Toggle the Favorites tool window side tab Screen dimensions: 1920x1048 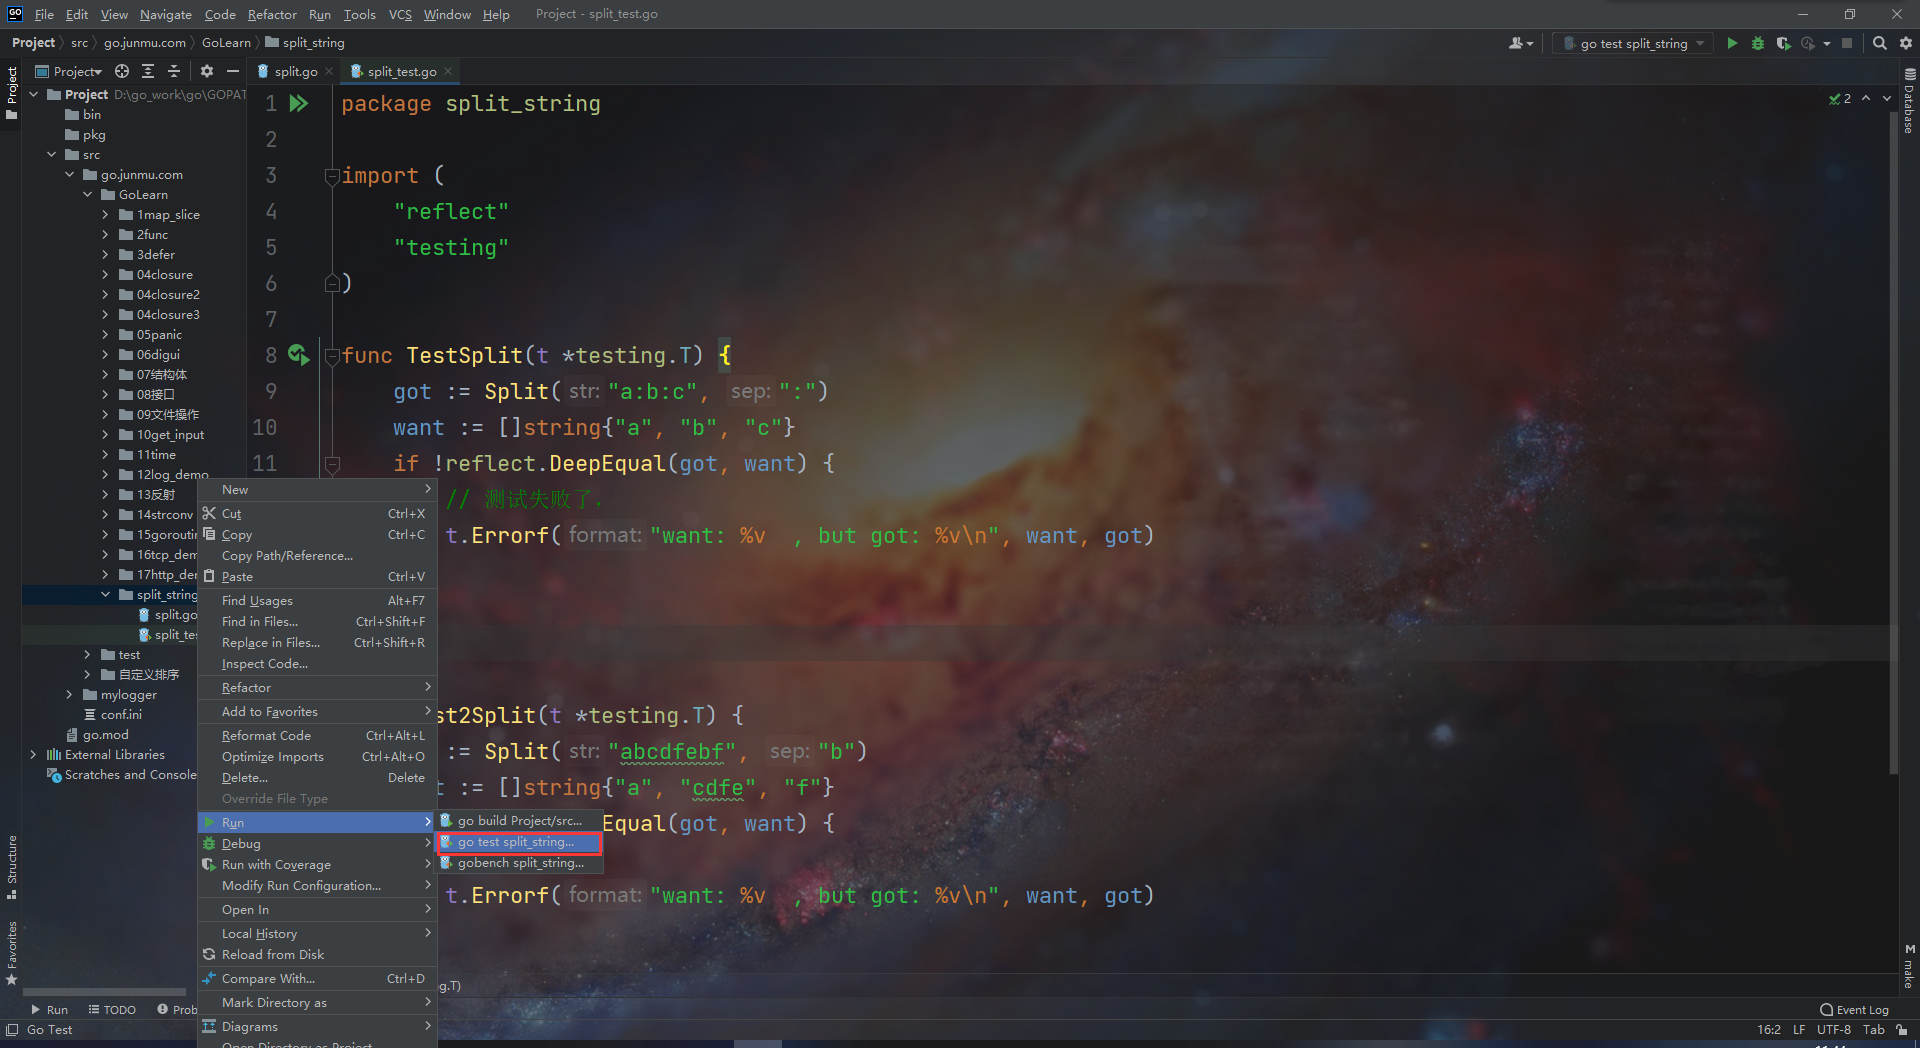click(x=12, y=952)
